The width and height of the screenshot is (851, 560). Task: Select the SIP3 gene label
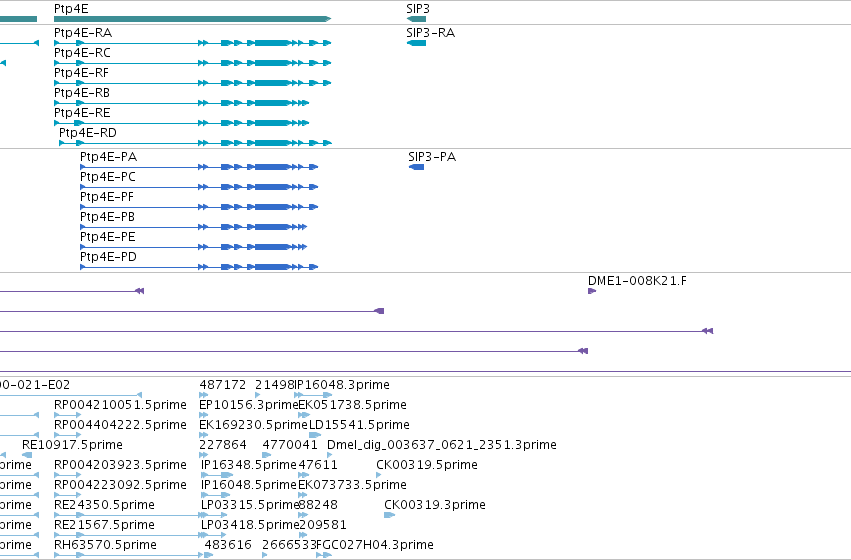coord(418,9)
